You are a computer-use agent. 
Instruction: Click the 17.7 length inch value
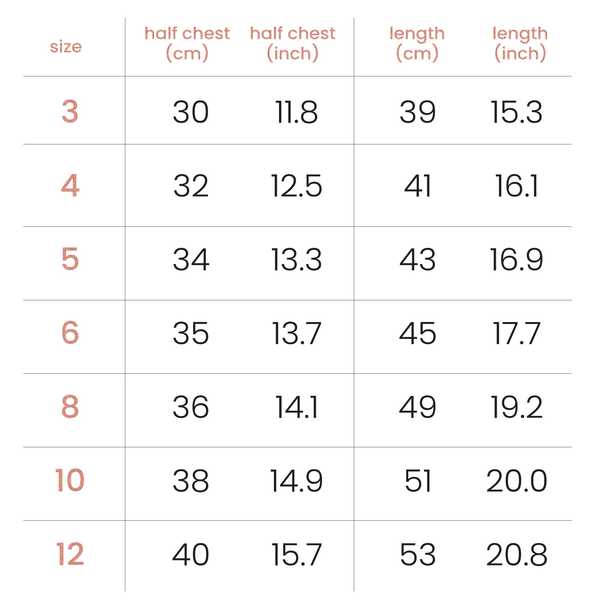click(x=517, y=333)
